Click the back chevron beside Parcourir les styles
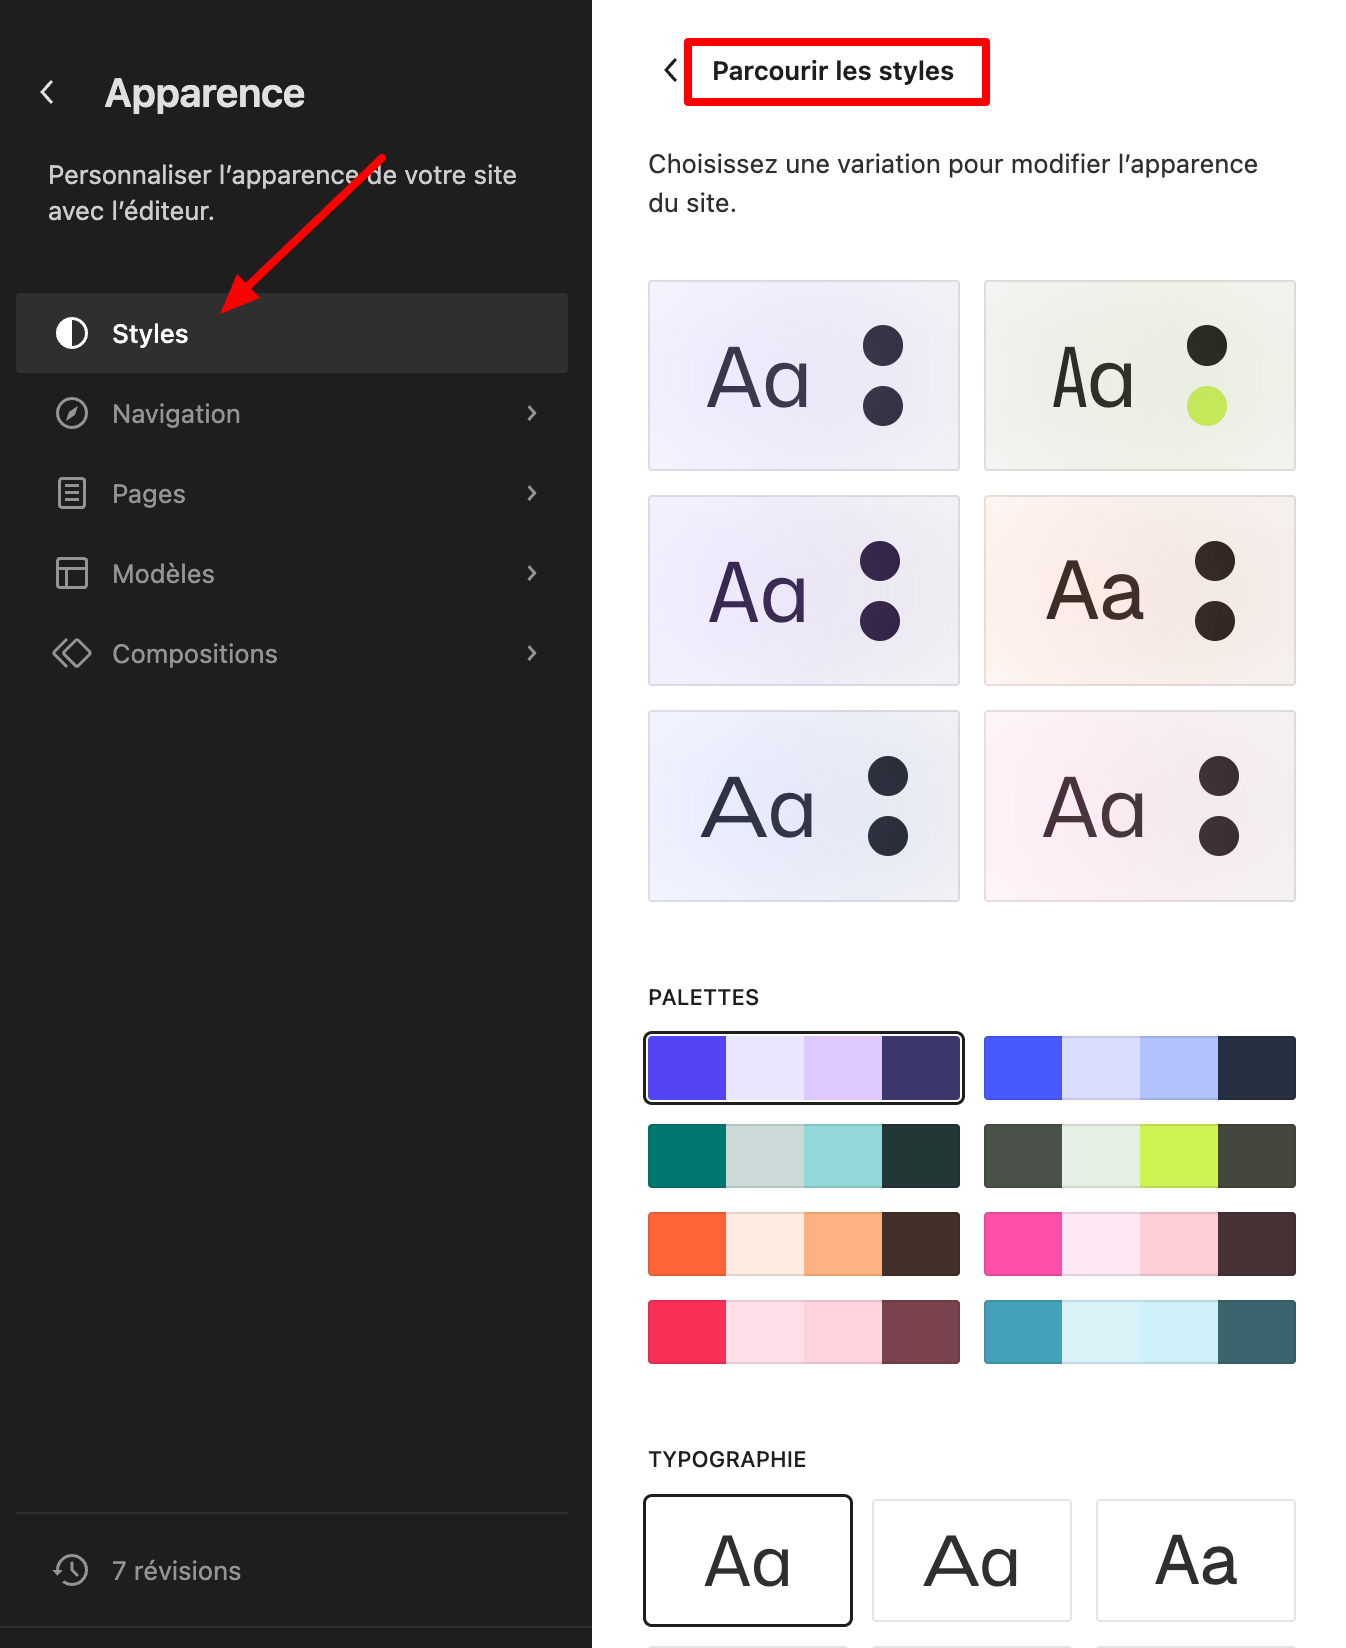The height and width of the screenshot is (1648, 1346). (670, 71)
